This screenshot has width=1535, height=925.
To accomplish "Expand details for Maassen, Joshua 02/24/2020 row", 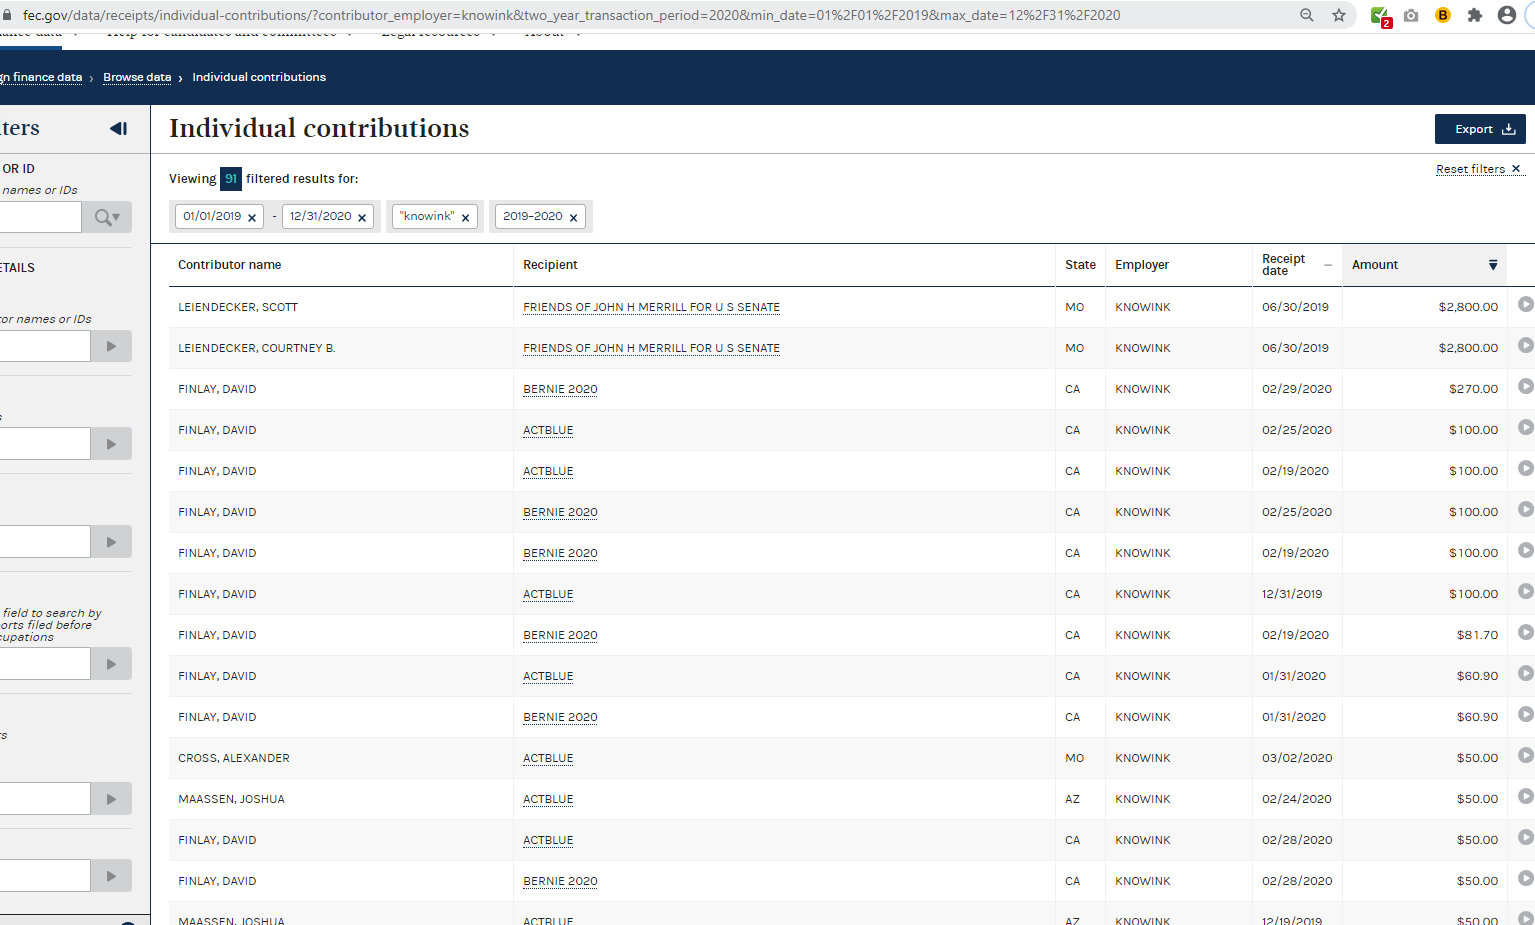I will tap(1525, 797).
